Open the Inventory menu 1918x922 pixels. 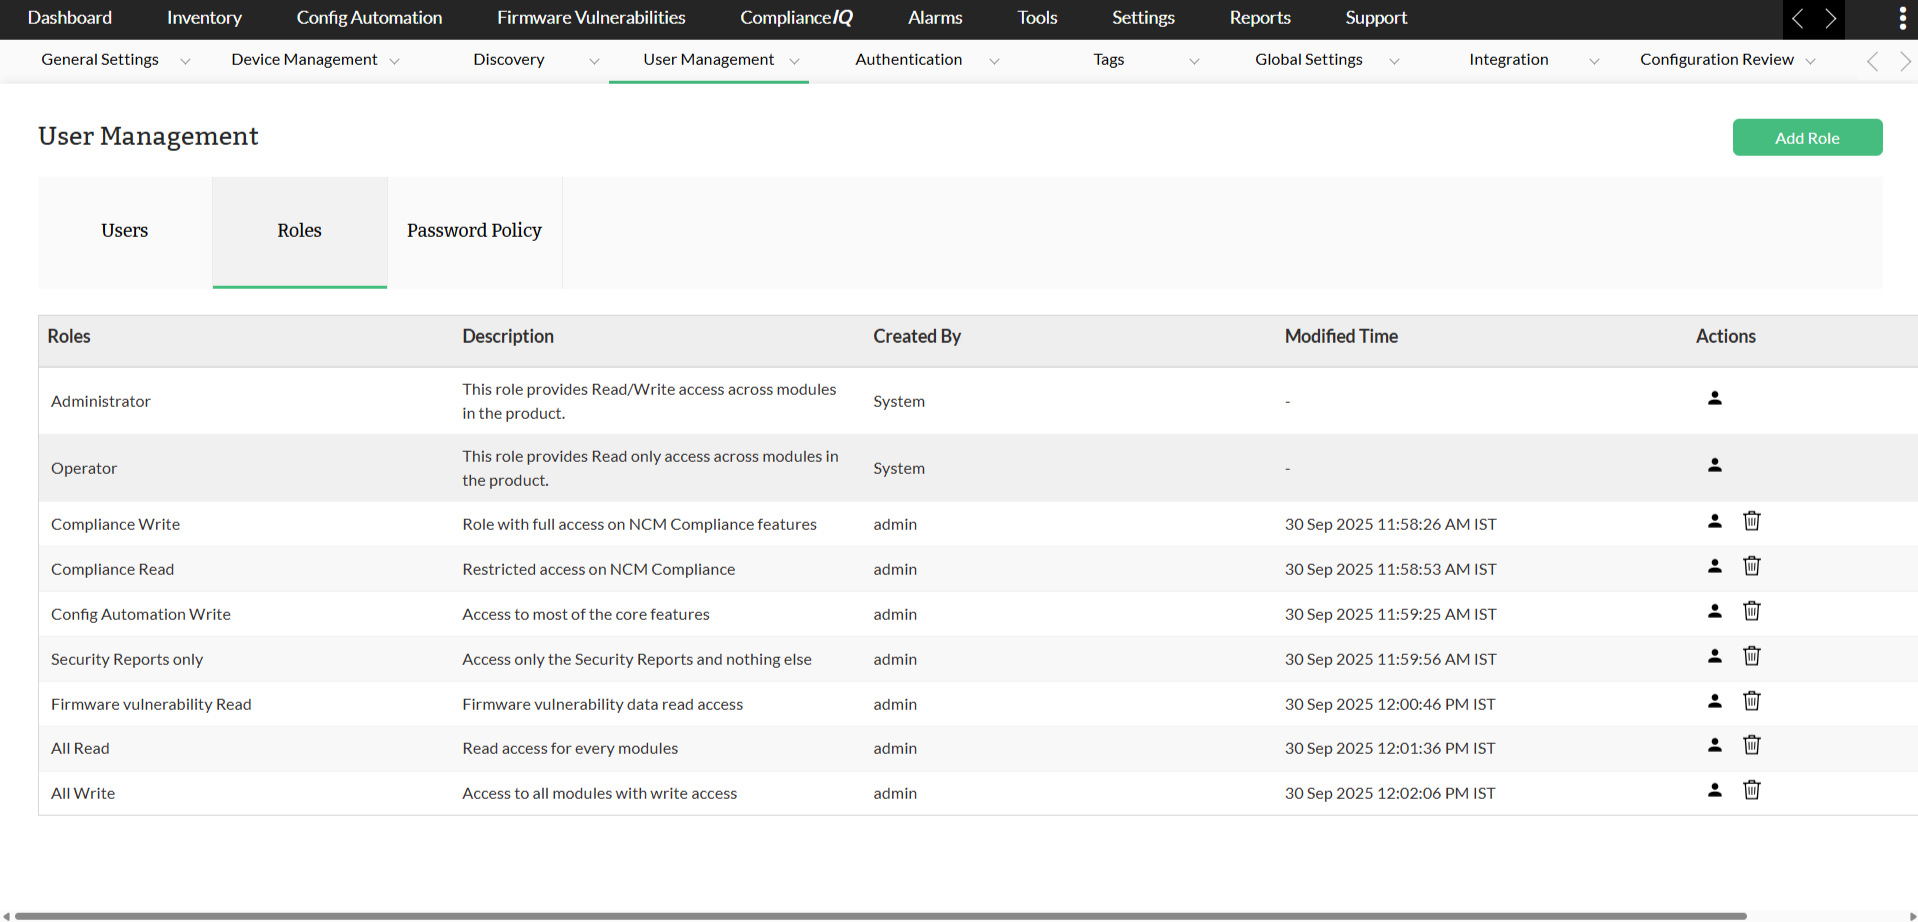[204, 18]
